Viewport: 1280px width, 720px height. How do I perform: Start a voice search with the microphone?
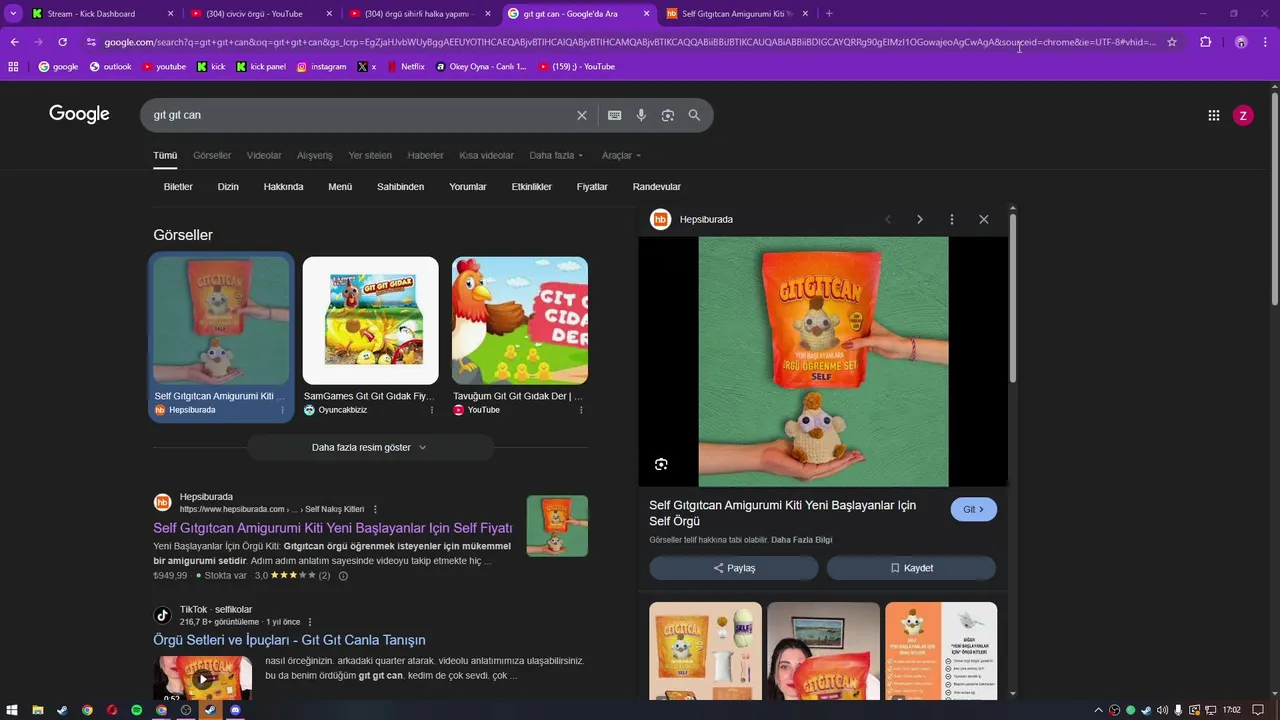pos(641,115)
